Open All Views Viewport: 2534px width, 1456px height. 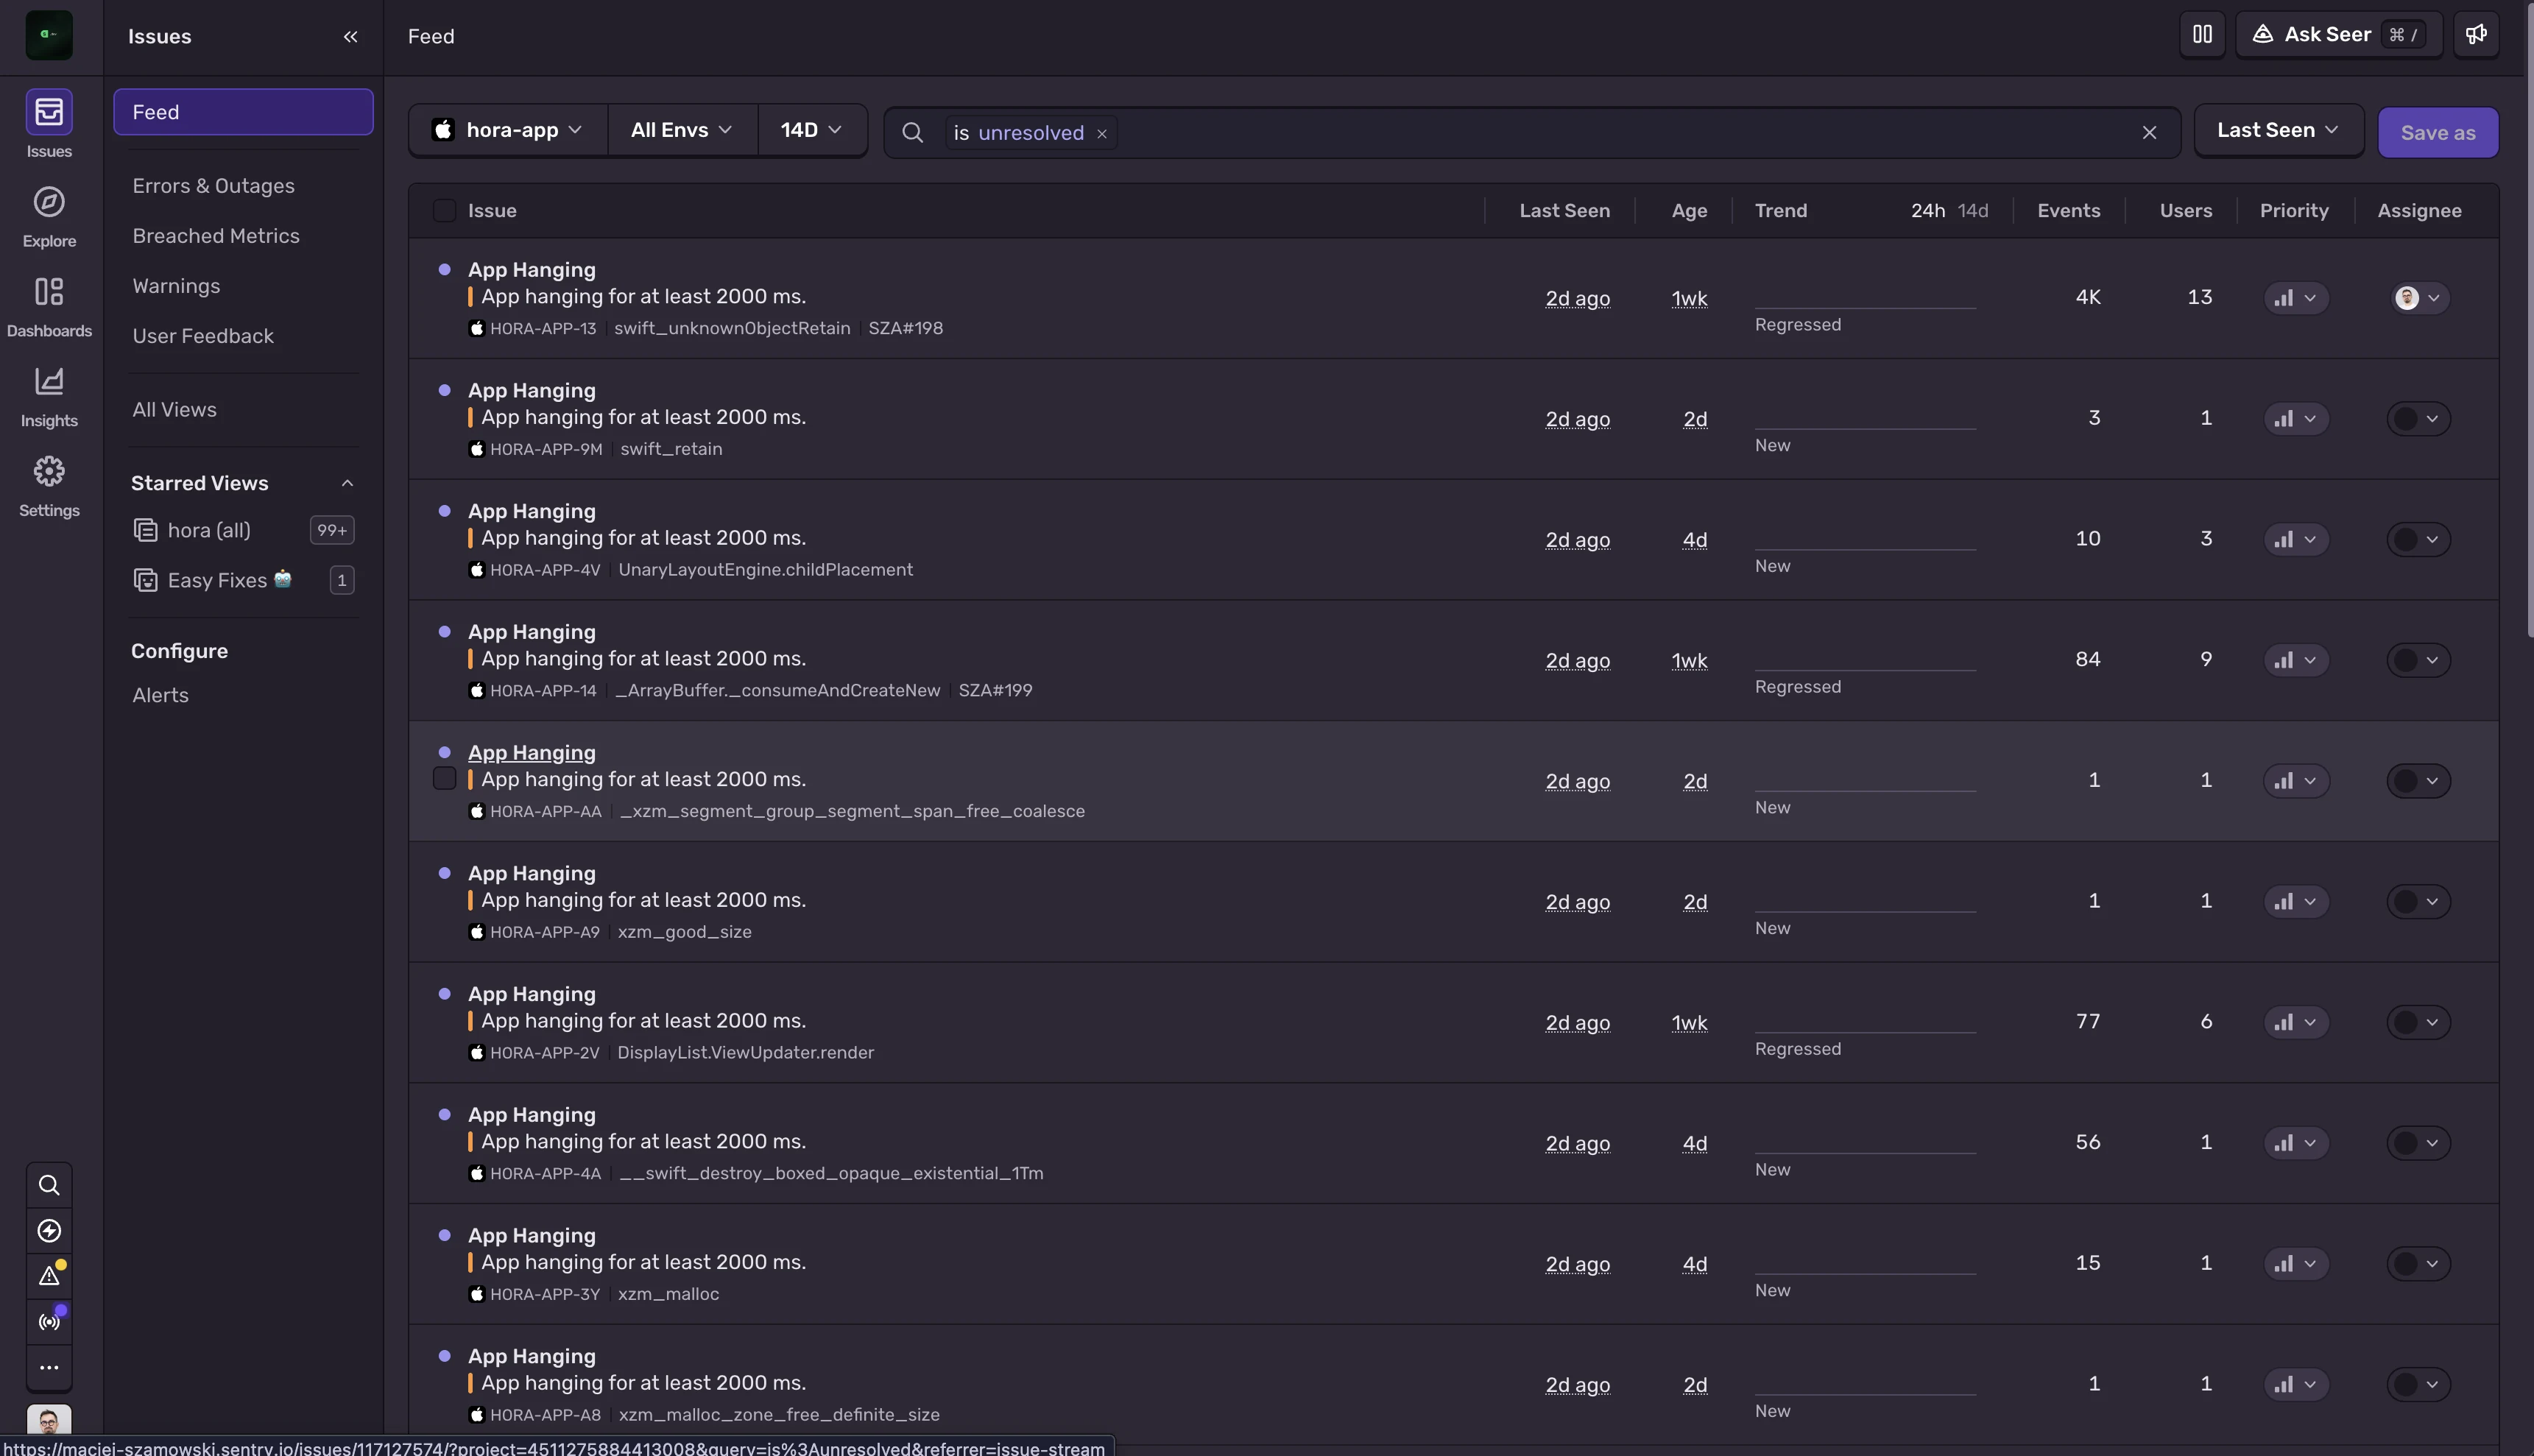(174, 410)
